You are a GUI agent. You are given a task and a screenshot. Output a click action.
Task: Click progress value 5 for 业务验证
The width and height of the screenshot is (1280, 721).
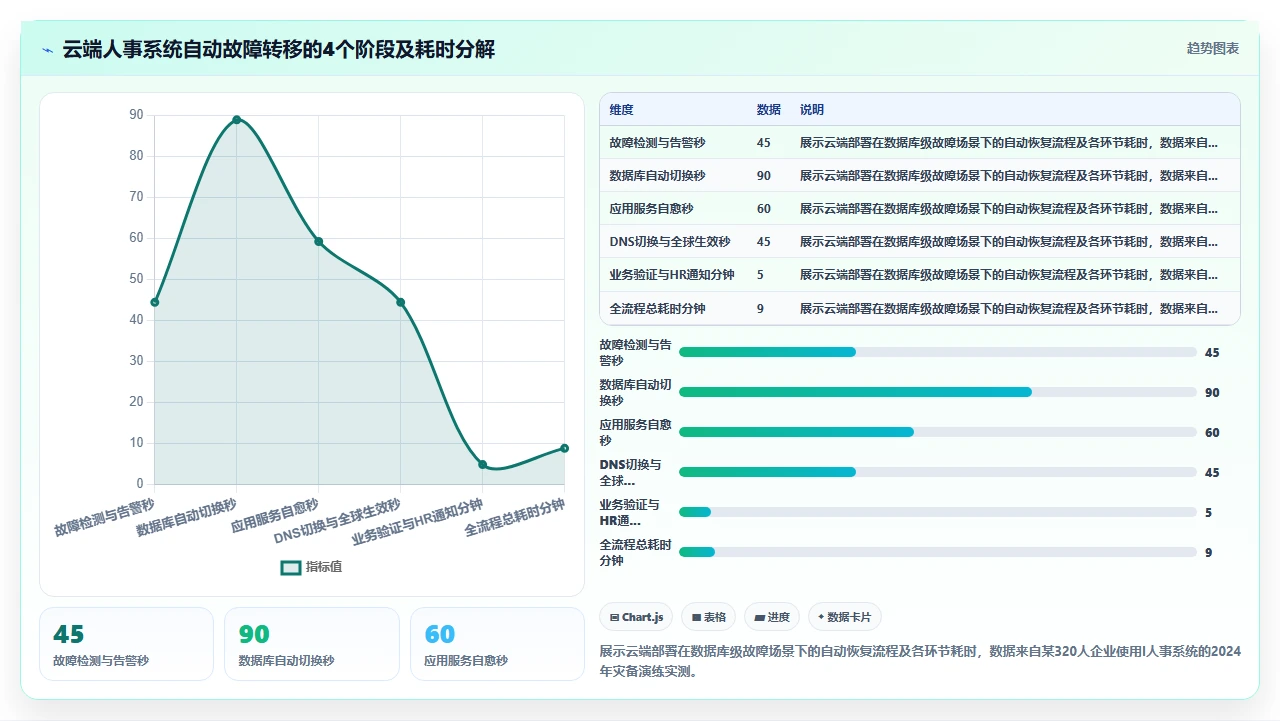tap(1208, 512)
